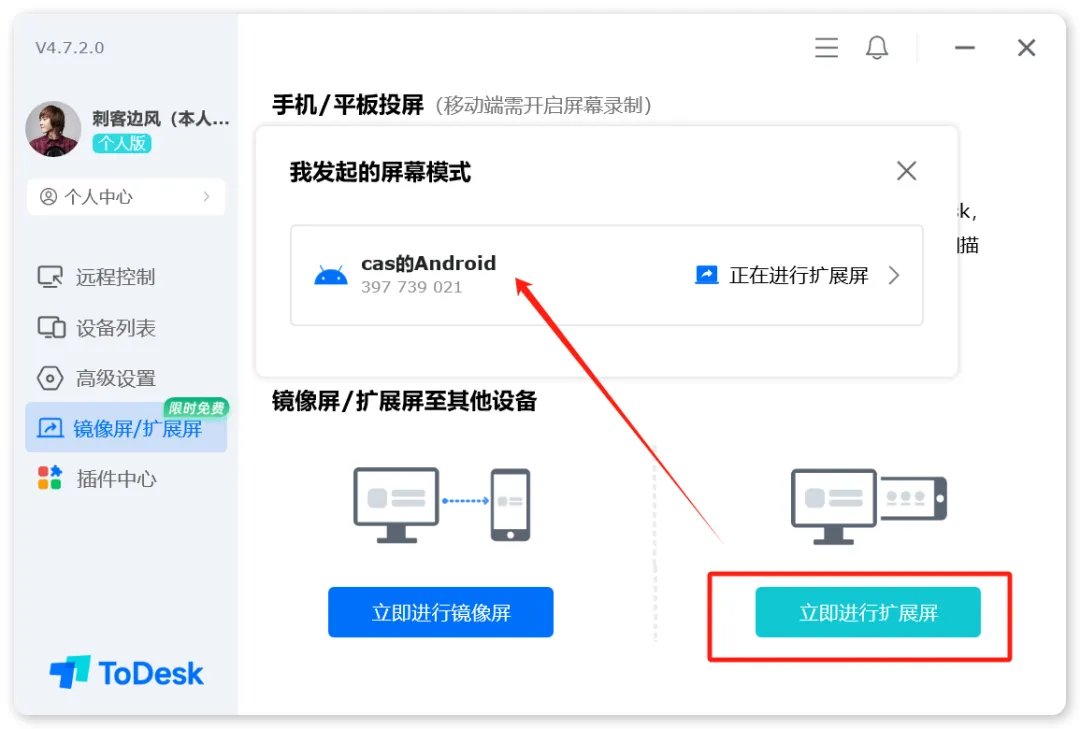The image size is (1080, 729).
Task: Select 镜像屏/扩展屏 menu item
Action: pos(126,428)
